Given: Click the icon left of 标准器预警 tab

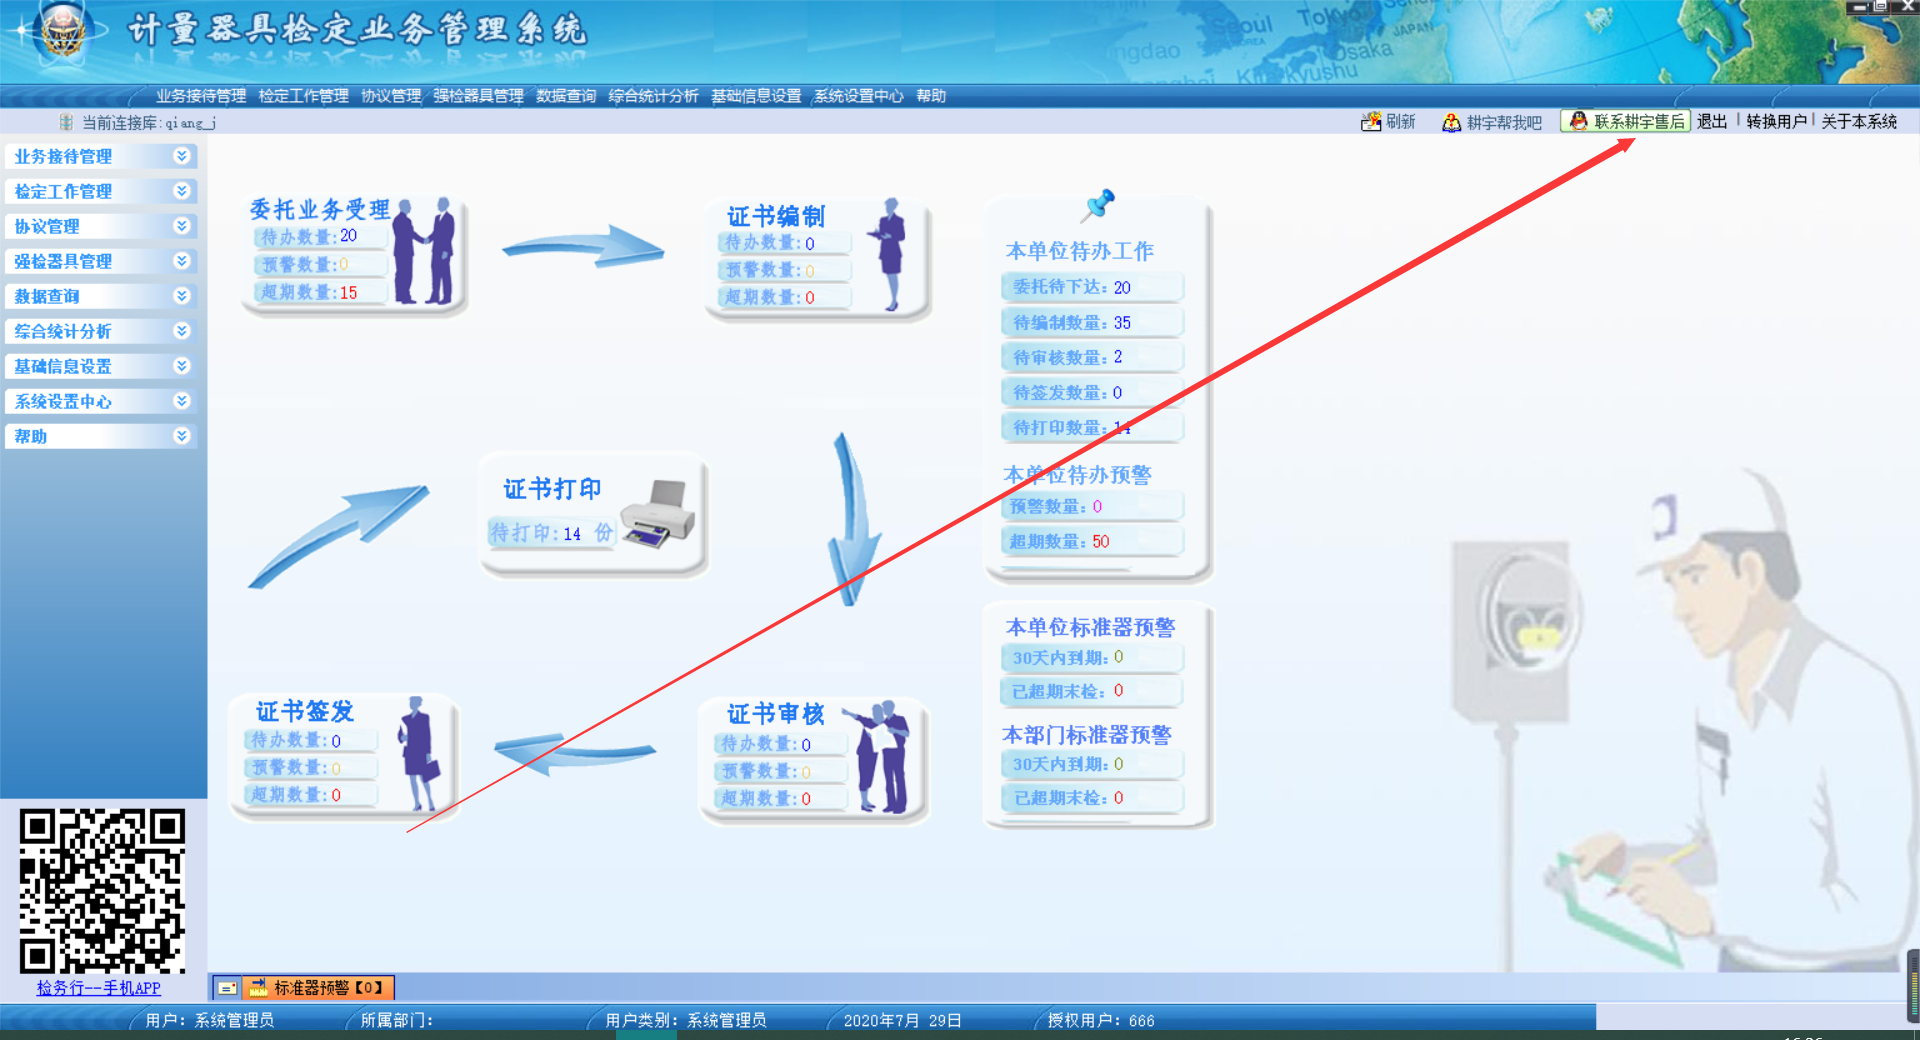Looking at the screenshot, I should [x=228, y=988].
